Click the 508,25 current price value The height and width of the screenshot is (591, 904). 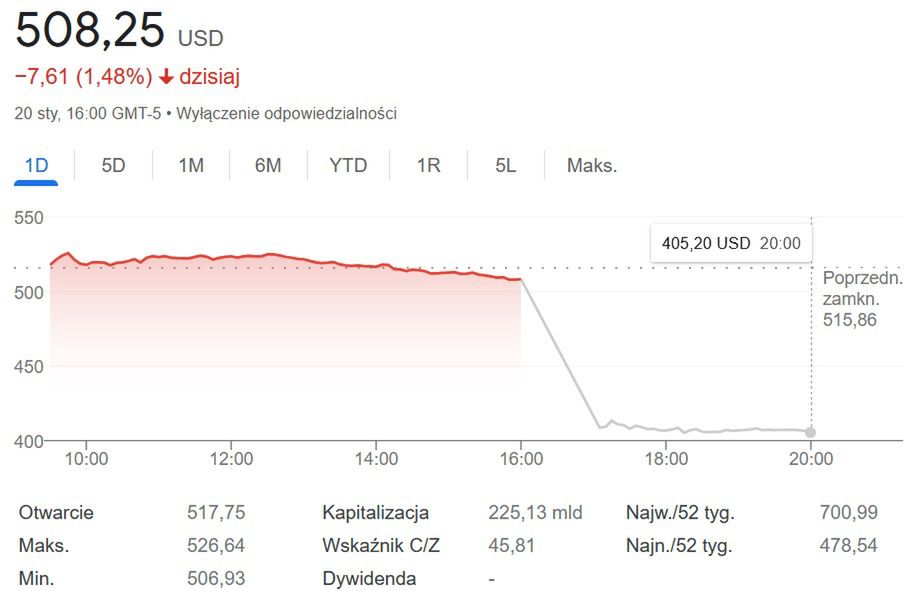(90, 31)
